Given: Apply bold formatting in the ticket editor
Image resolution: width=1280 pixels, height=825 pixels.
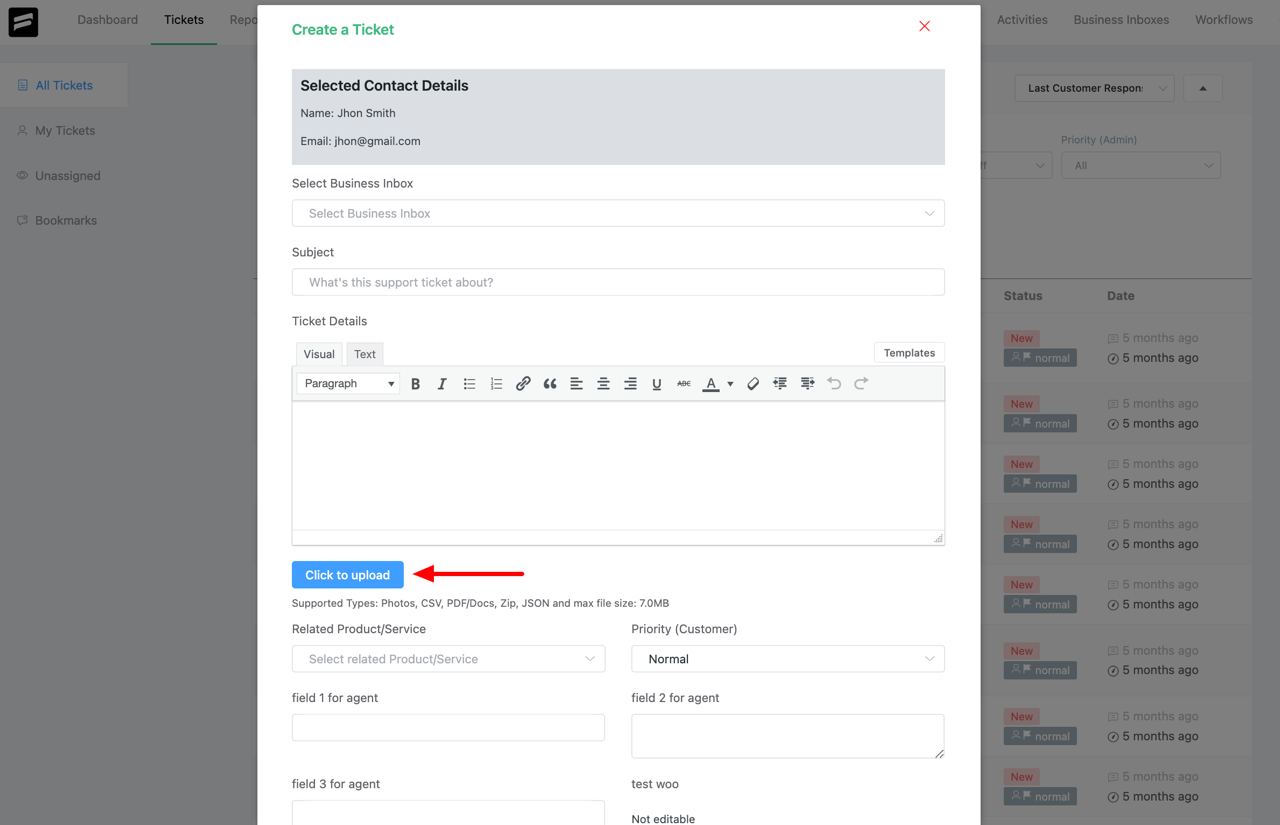Looking at the screenshot, I should [415, 383].
